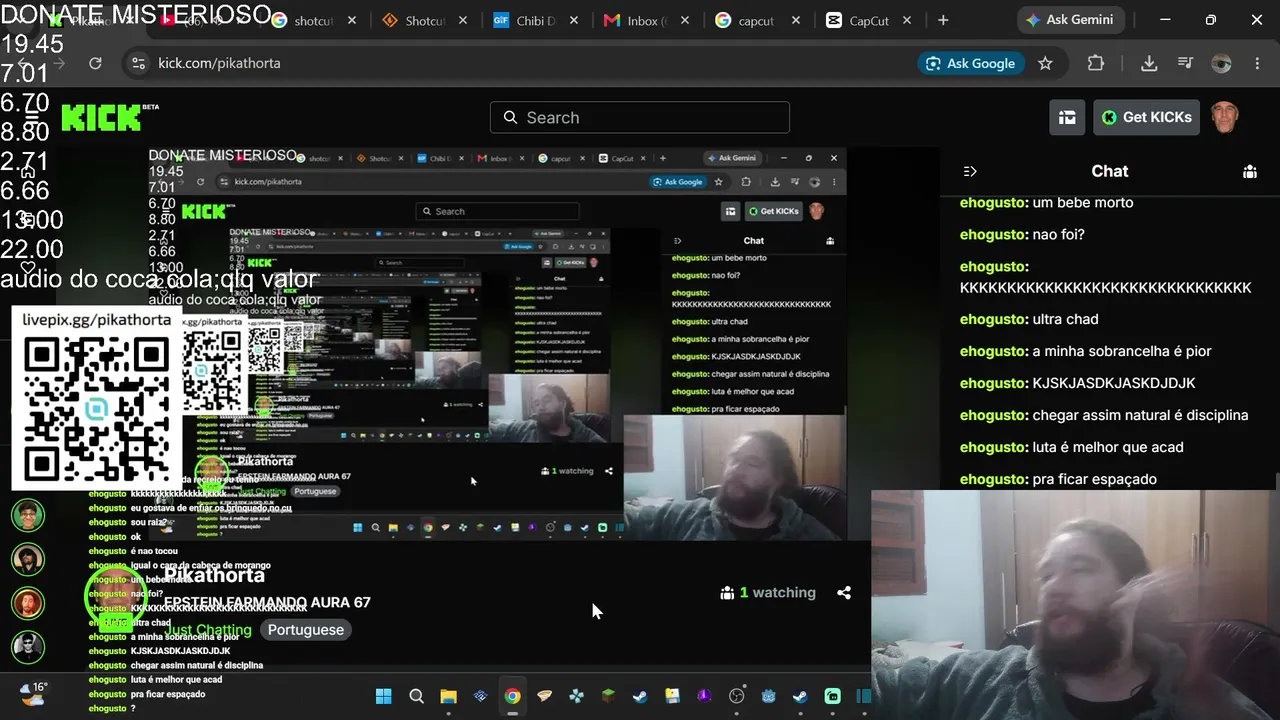Image resolution: width=1280 pixels, height=720 pixels.
Task: Open the Chrome downloads icon
Action: [x=1149, y=63]
